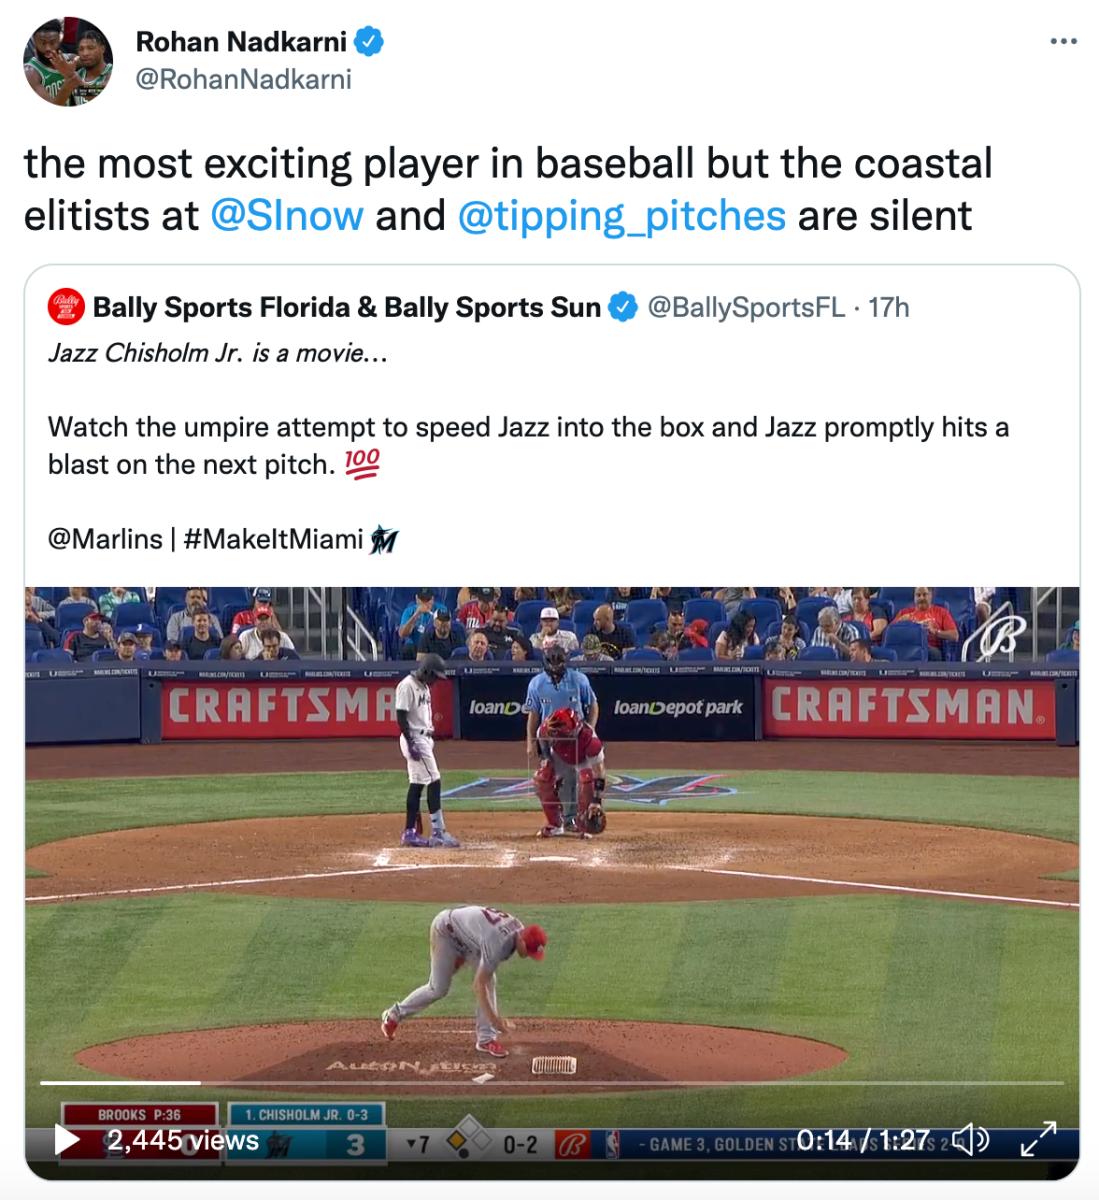The image size is (1099, 1200).
Task: Open the quoted tweet text body
Action: tap(527, 428)
